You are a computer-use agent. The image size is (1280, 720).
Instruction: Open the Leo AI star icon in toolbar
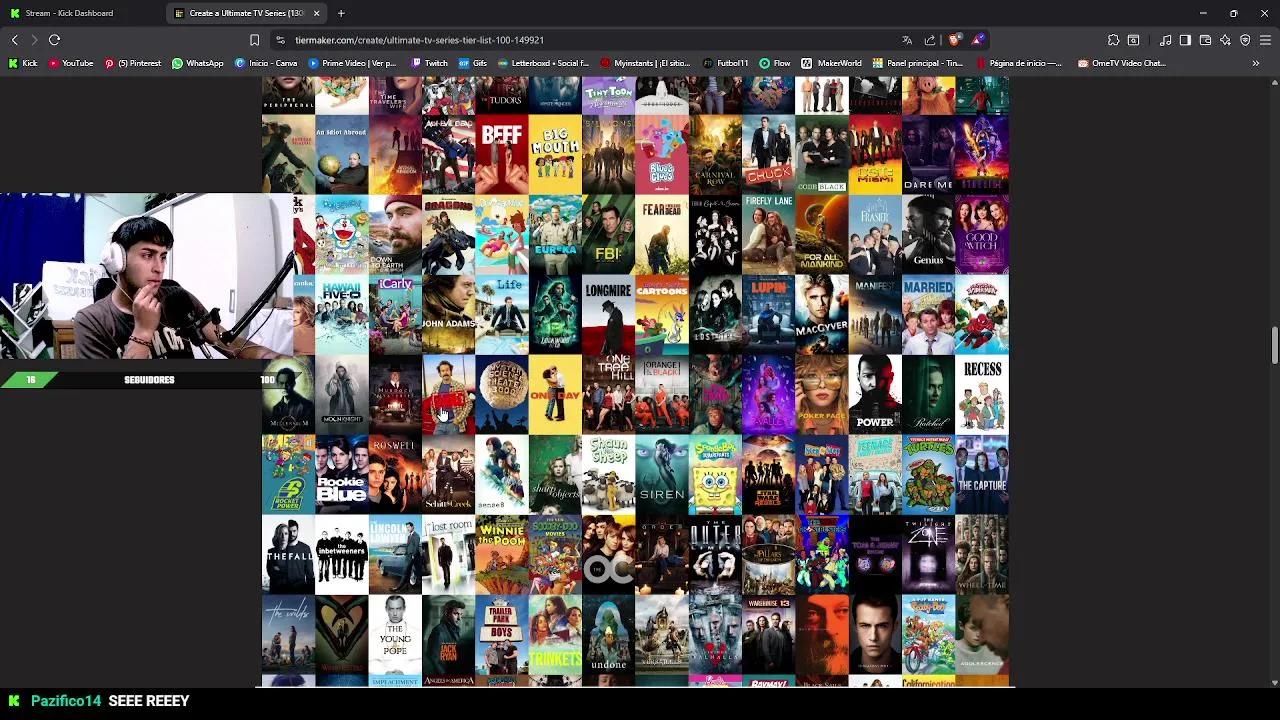(1225, 40)
